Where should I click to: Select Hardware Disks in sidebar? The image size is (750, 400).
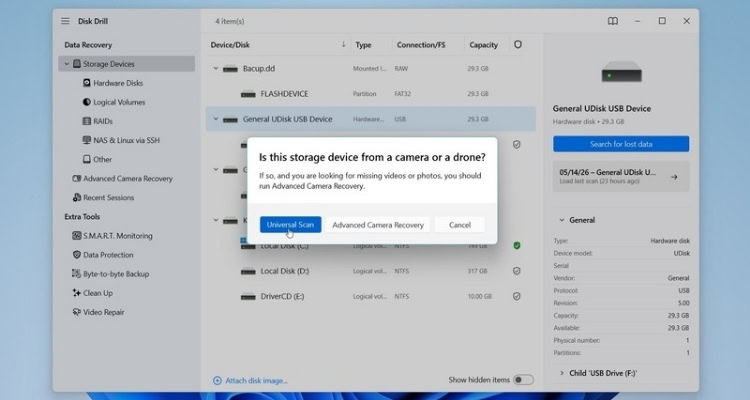(x=118, y=83)
